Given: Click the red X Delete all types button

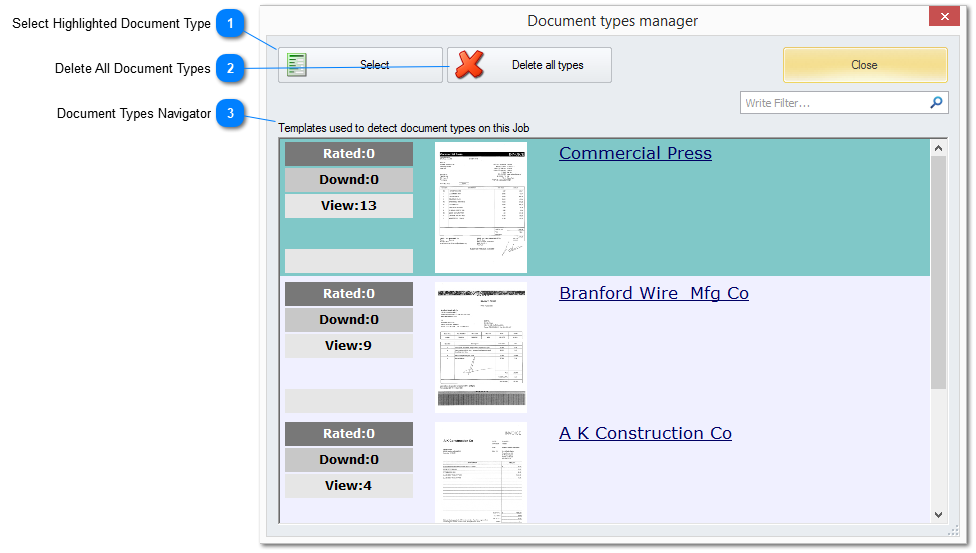Looking at the screenshot, I should (x=529, y=65).
